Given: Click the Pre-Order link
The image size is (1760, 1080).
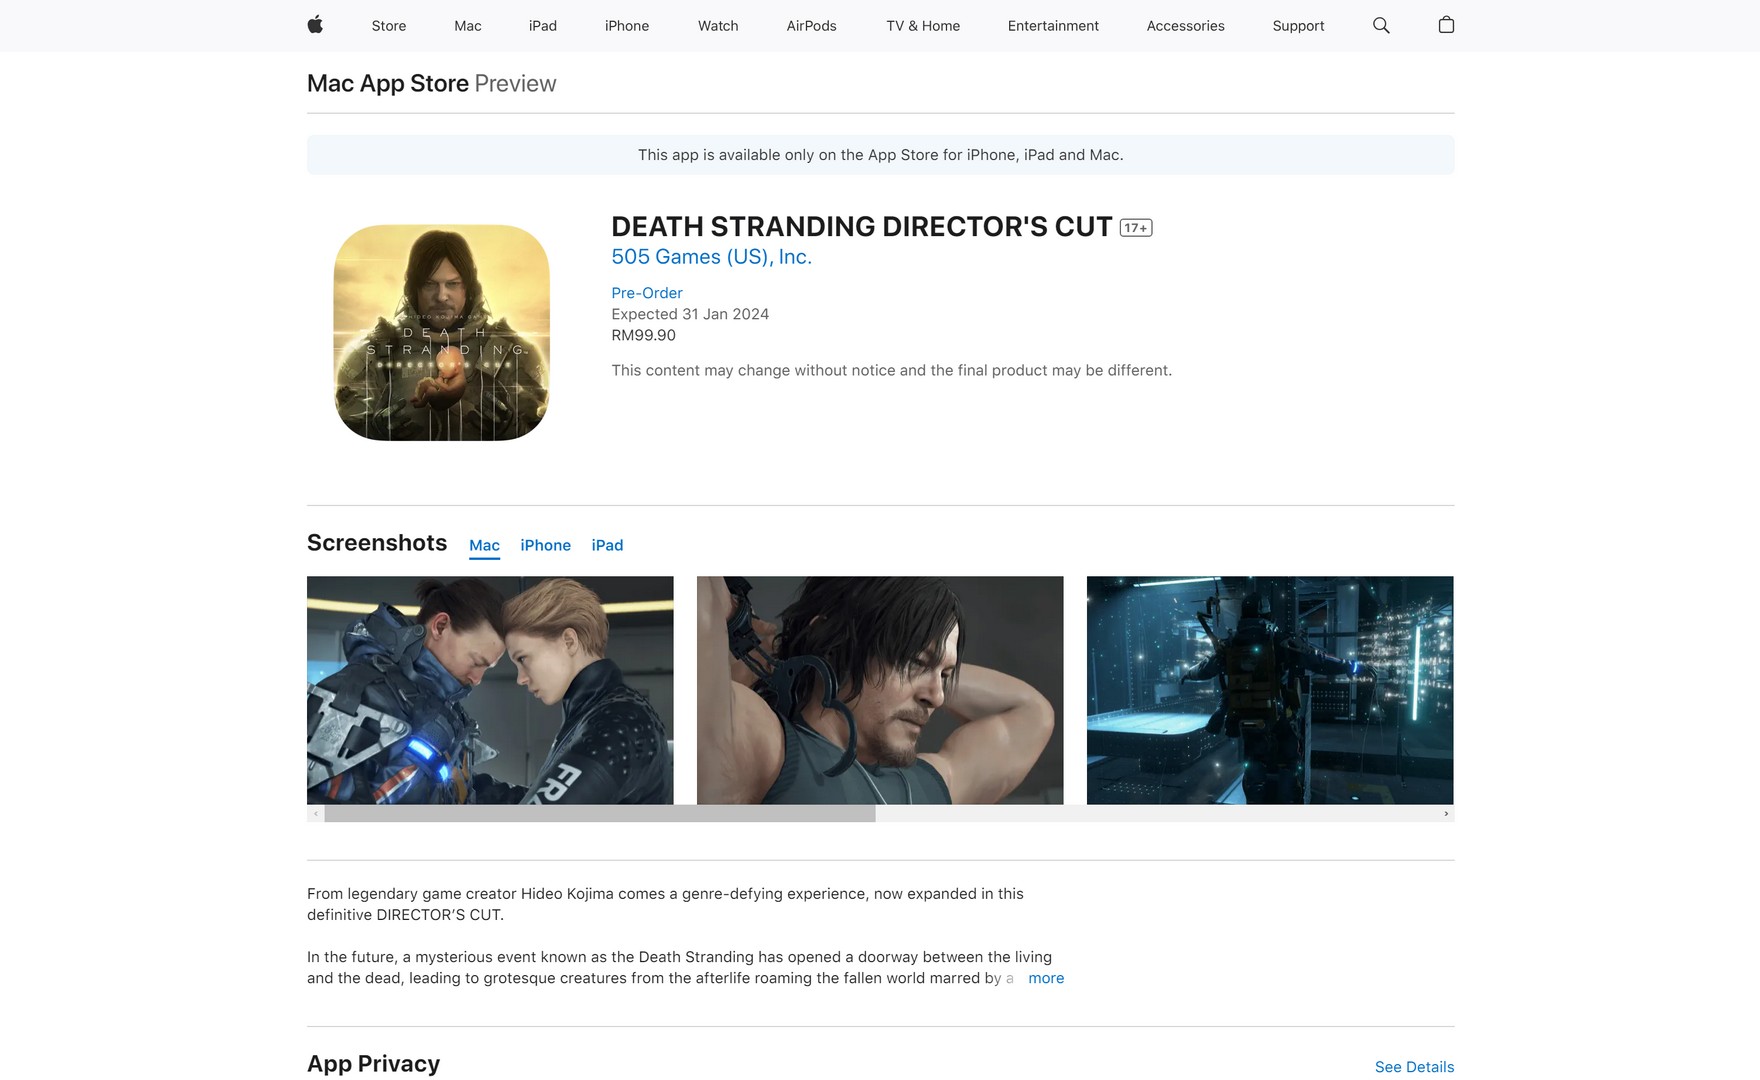Looking at the screenshot, I should [x=647, y=293].
